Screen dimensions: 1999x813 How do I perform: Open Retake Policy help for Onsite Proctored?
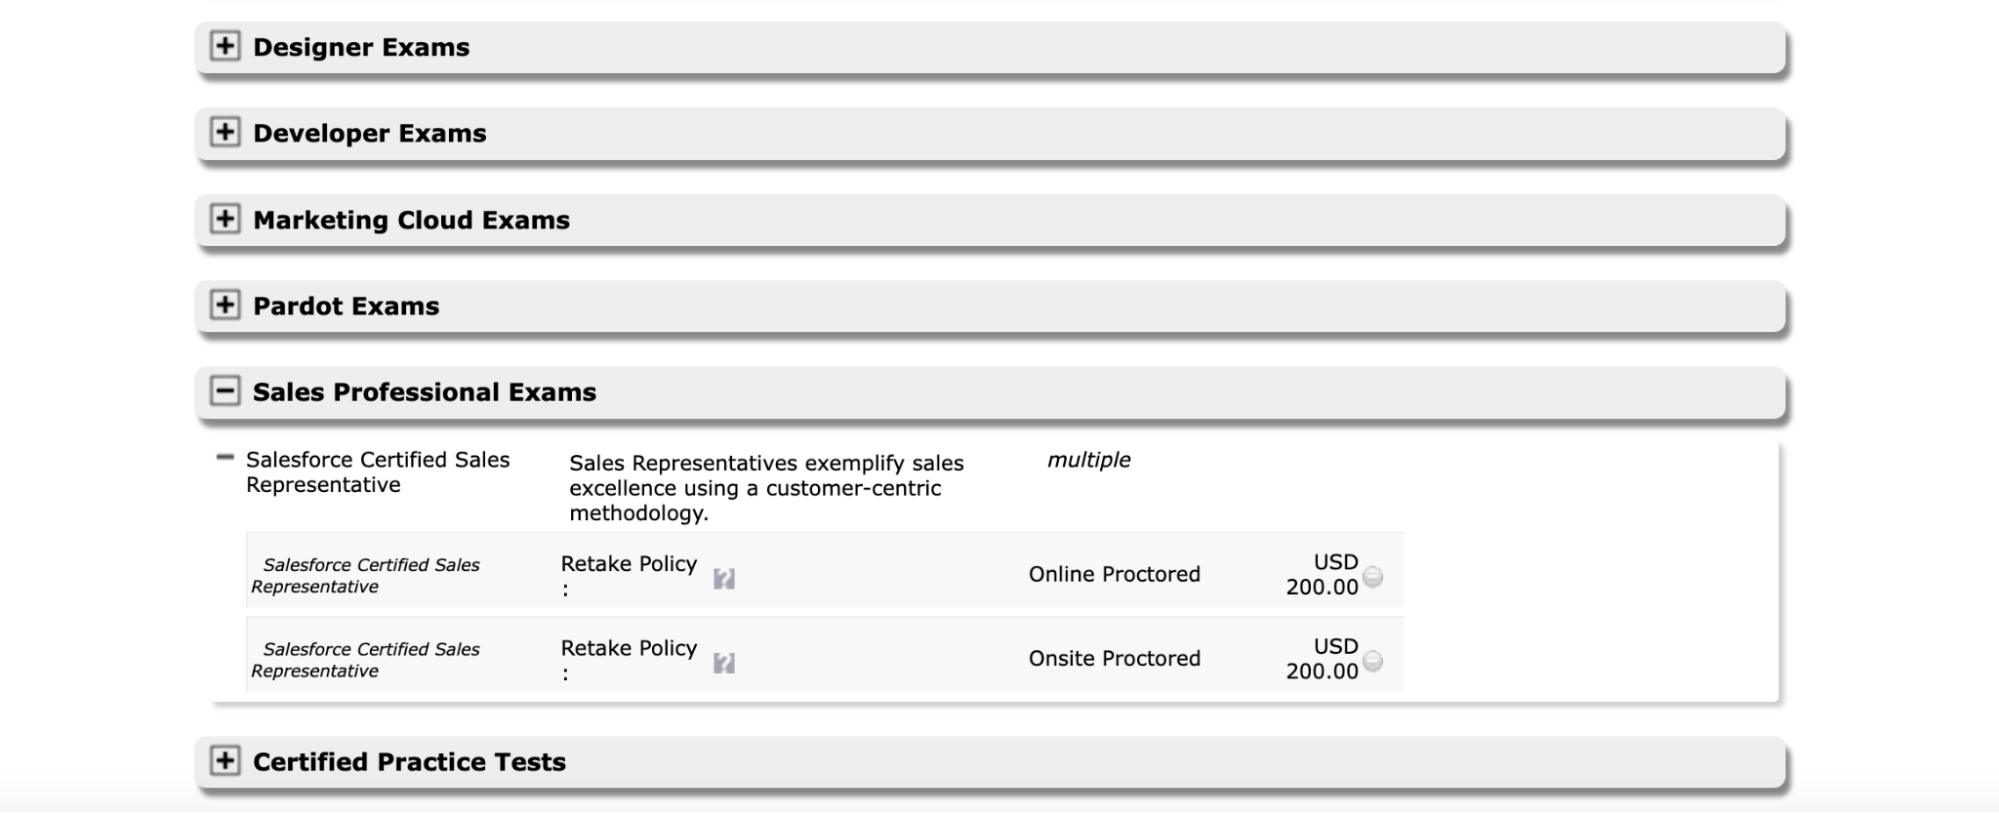pos(724,663)
